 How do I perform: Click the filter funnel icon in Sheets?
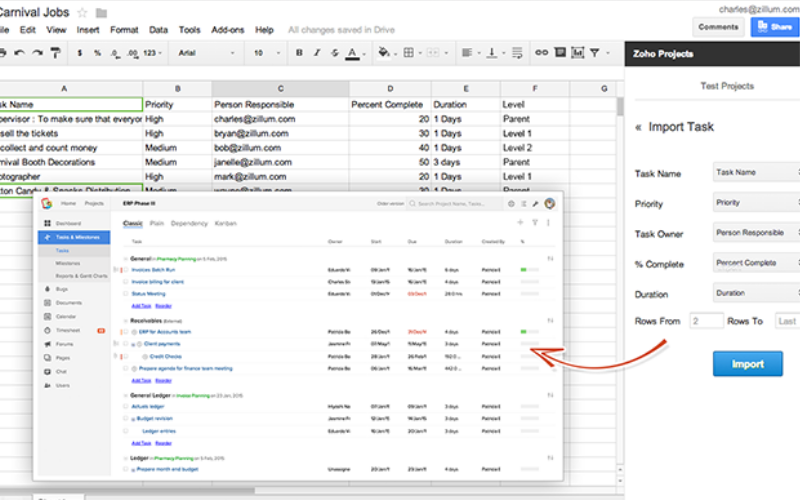[594, 53]
